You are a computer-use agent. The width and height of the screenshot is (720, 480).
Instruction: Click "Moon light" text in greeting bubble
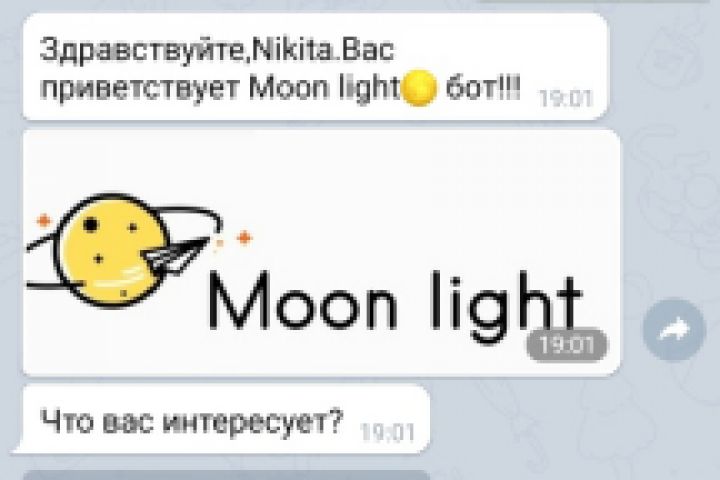(x=325, y=89)
